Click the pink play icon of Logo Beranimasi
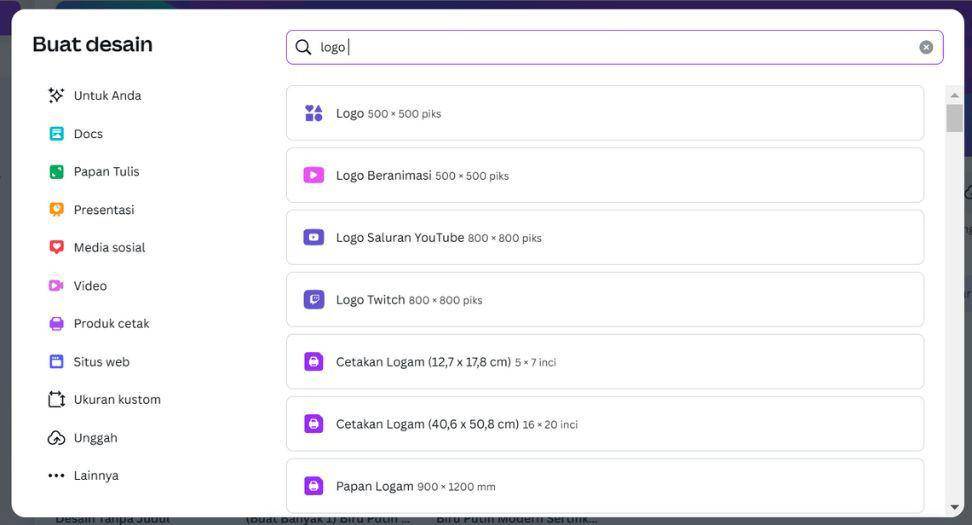Image resolution: width=972 pixels, height=525 pixels. coord(314,175)
